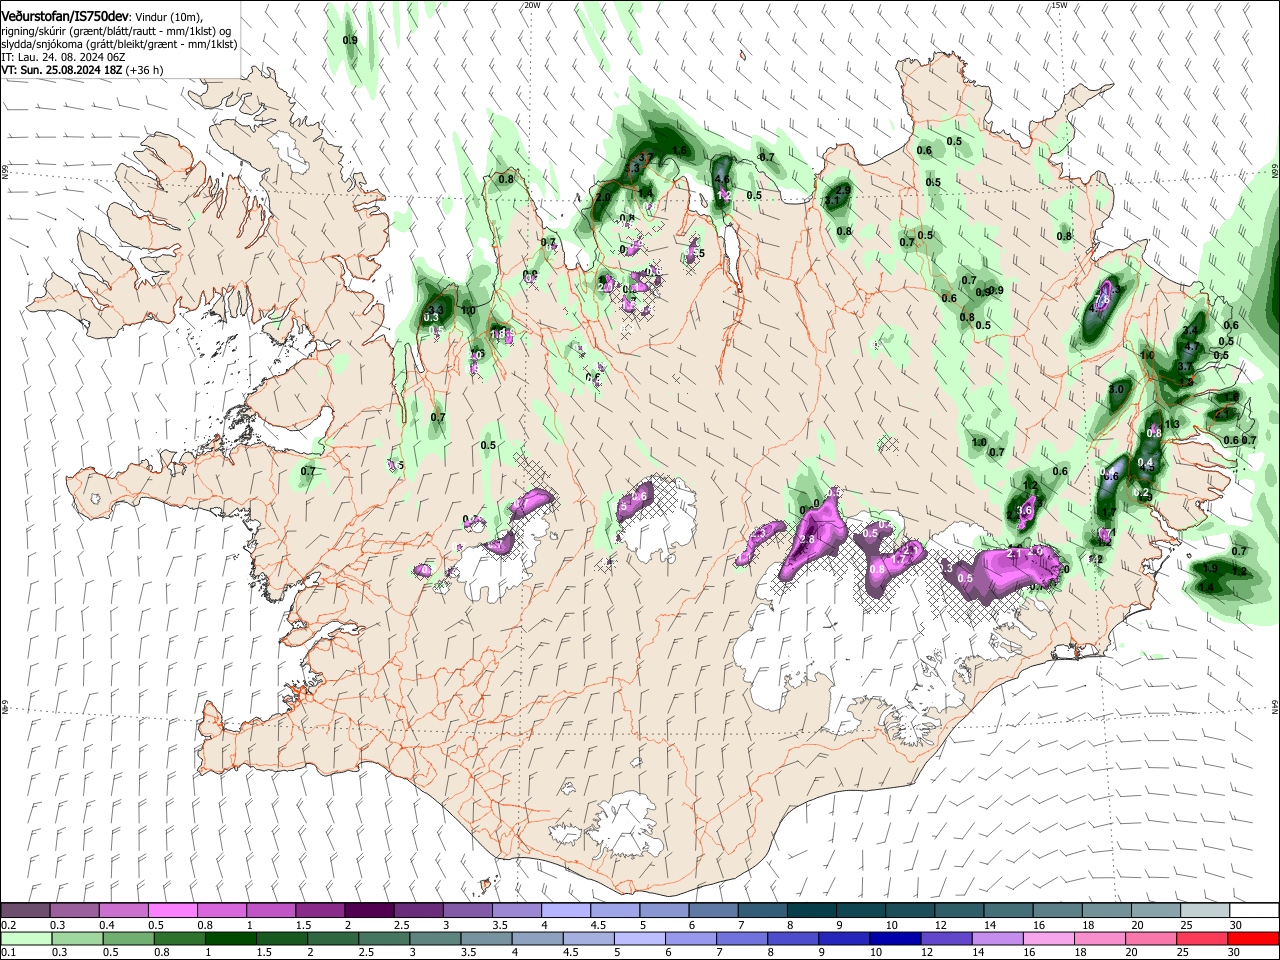Screen dimensions: 1280x960
Task: Click the light pink 16 swatch, lower legend row
Action: coord(1047,938)
